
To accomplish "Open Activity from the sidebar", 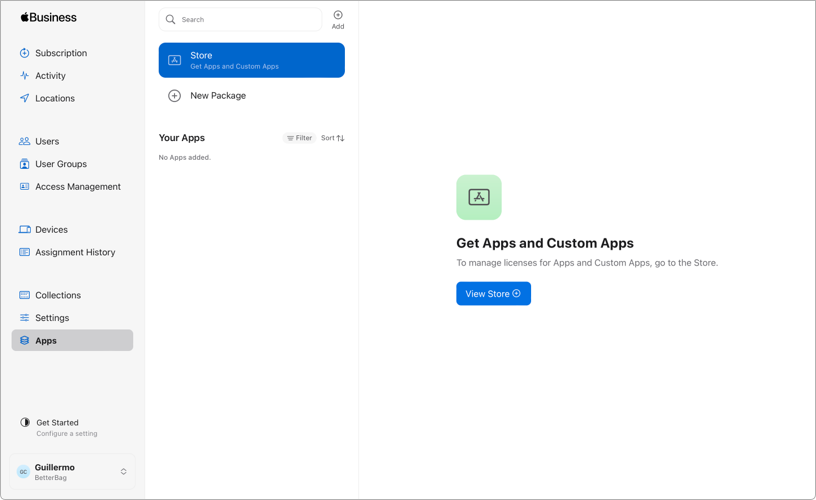I will (x=50, y=76).
